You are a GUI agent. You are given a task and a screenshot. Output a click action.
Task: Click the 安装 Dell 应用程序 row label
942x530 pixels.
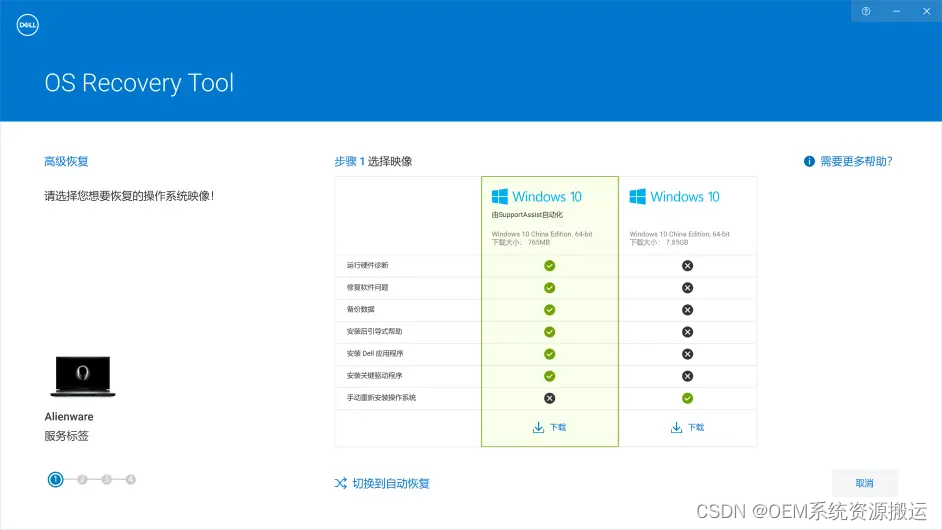tap(375, 353)
